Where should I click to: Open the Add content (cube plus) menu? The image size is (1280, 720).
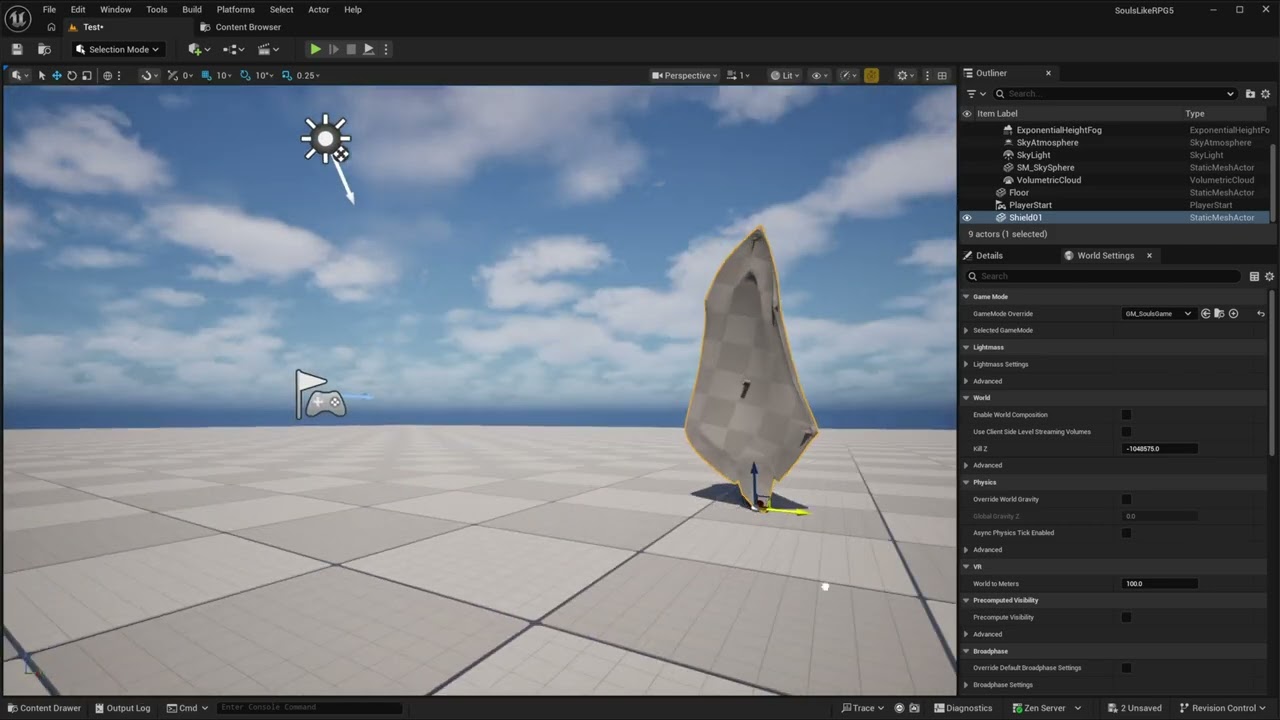click(198, 49)
